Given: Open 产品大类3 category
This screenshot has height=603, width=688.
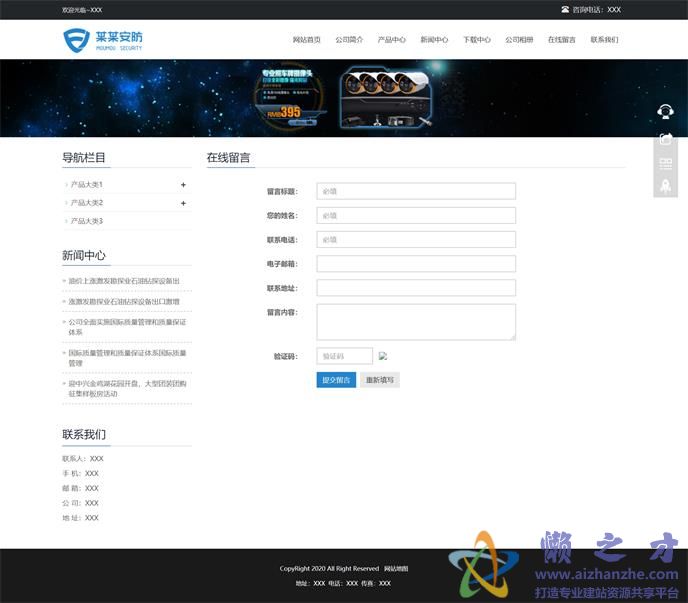Looking at the screenshot, I should (x=86, y=221).
